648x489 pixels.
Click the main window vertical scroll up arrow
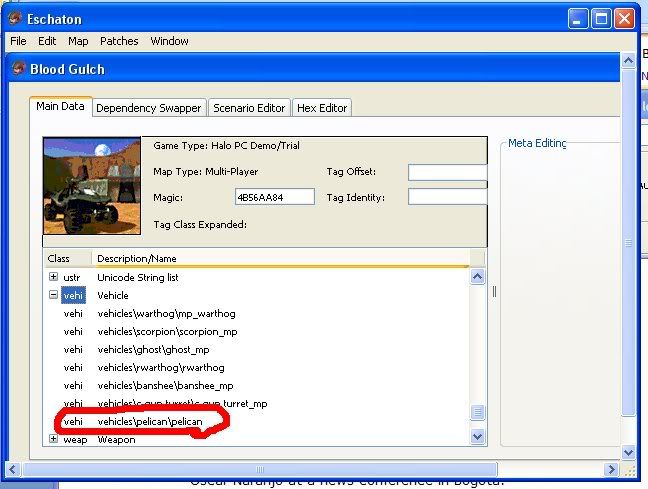click(x=628, y=61)
